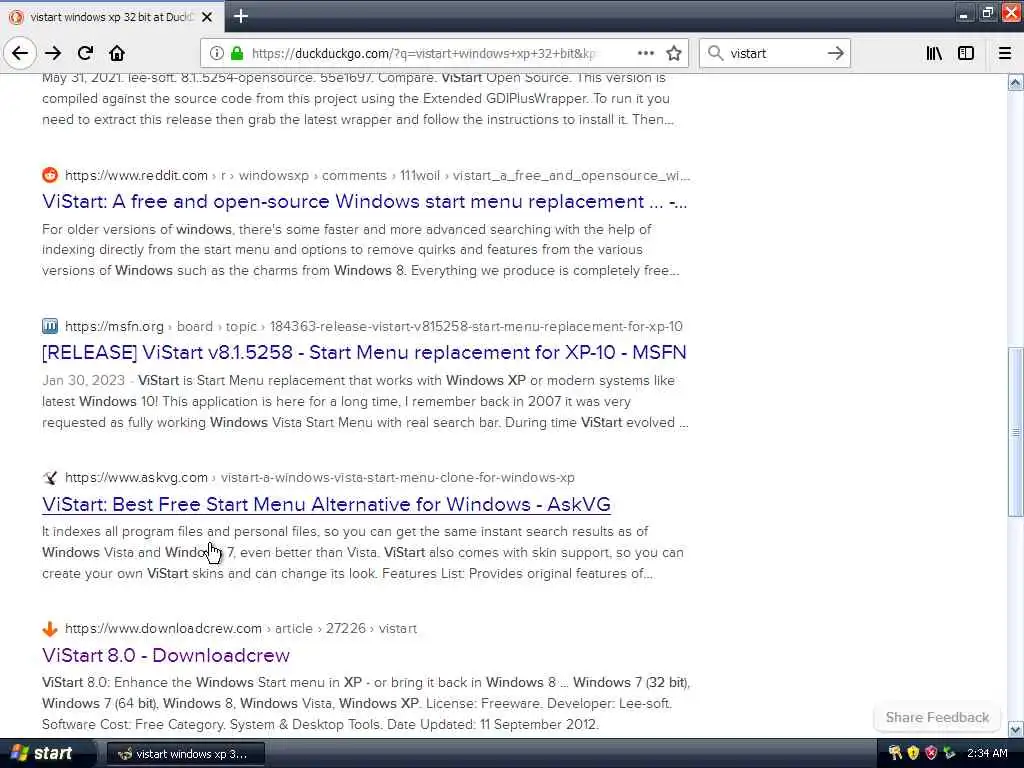
Task: Go forward to next page
Action: coord(53,53)
